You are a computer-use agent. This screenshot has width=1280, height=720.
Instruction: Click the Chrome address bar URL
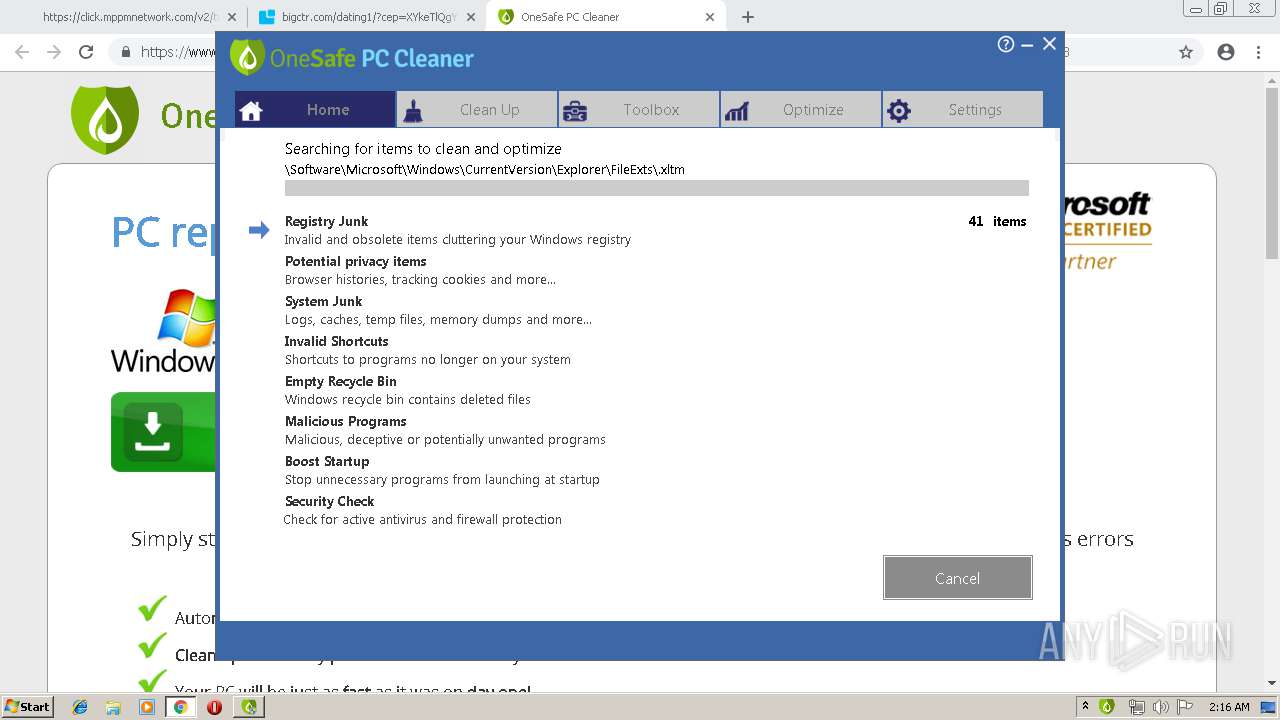click(x=178, y=52)
